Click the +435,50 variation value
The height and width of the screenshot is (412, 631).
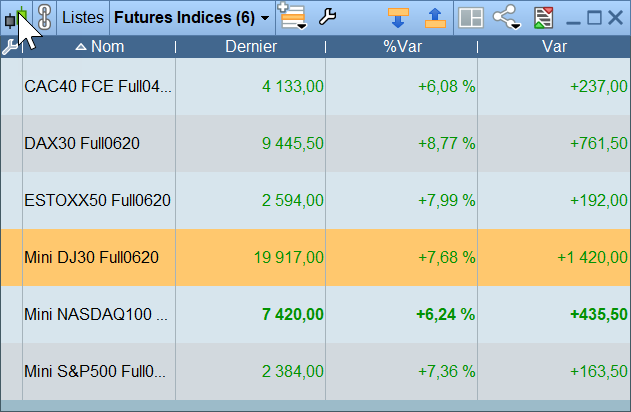(599, 315)
